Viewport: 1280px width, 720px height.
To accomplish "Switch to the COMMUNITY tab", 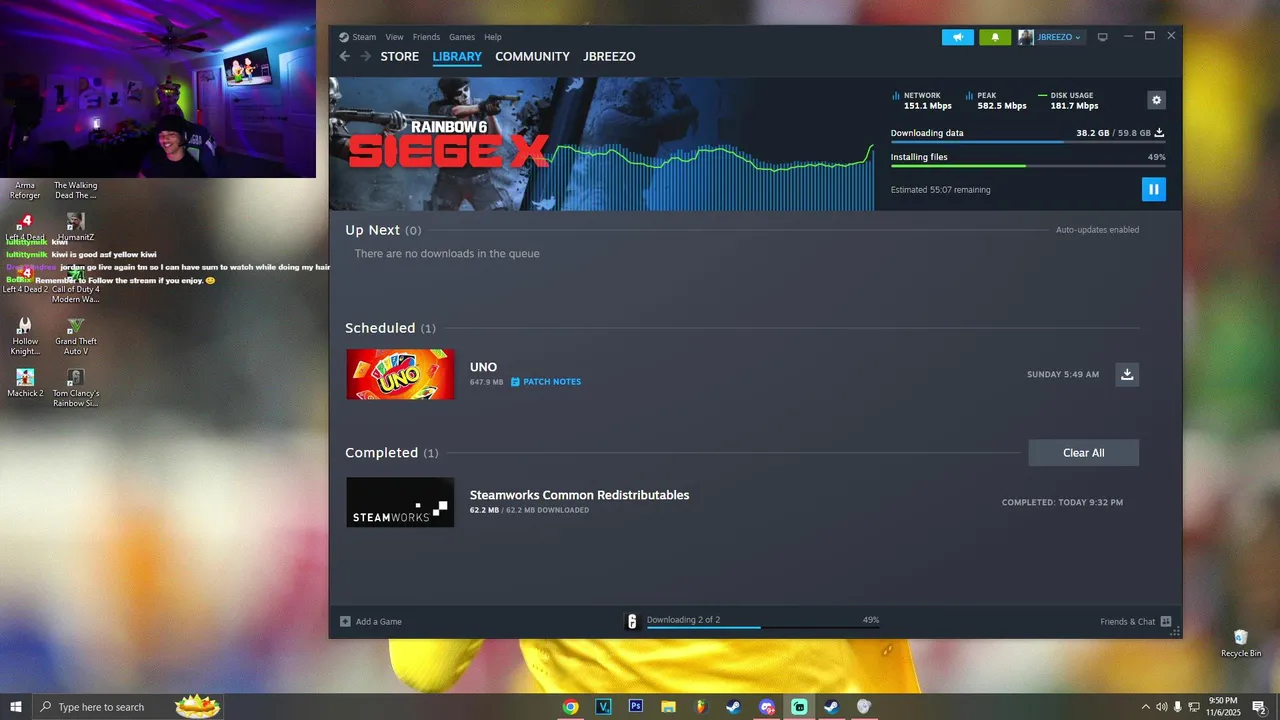I will [x=532, y=57].
